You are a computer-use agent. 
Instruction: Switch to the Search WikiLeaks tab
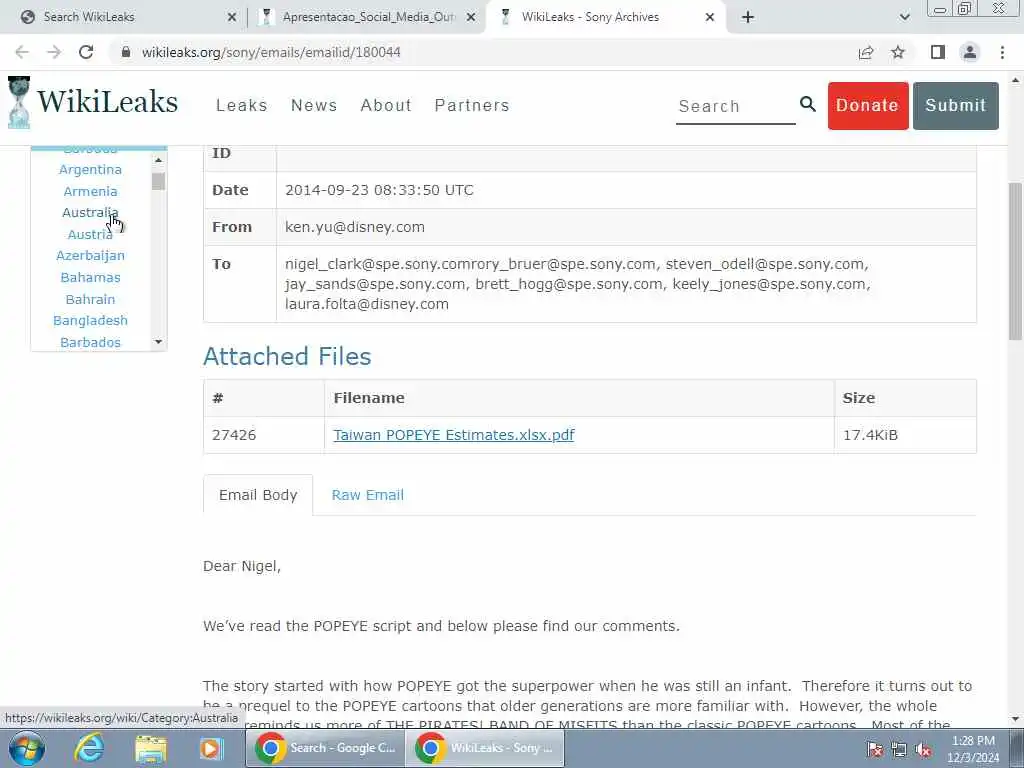click(x=124, y=18)
